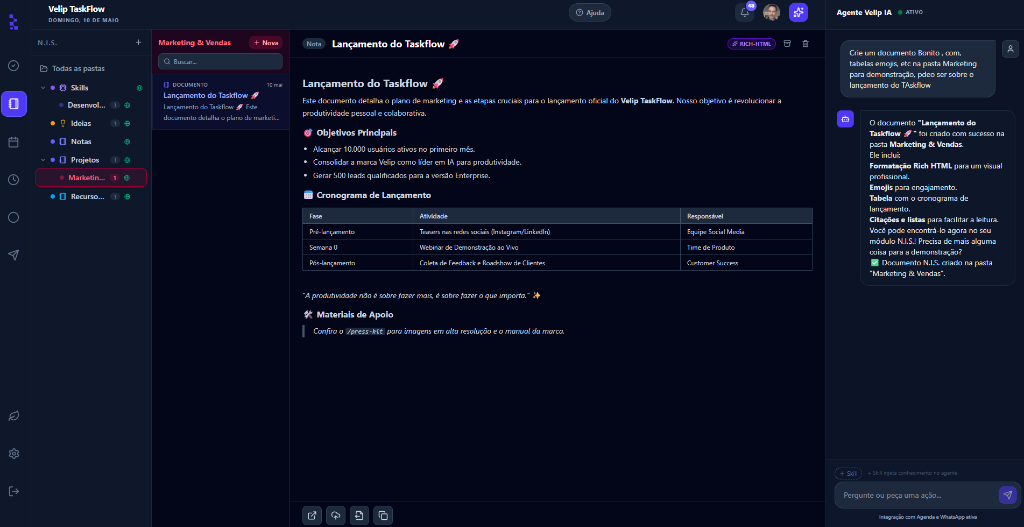1024x527 pixels.
Task: Click the logout icon in left sidebar
Action: 14,491
